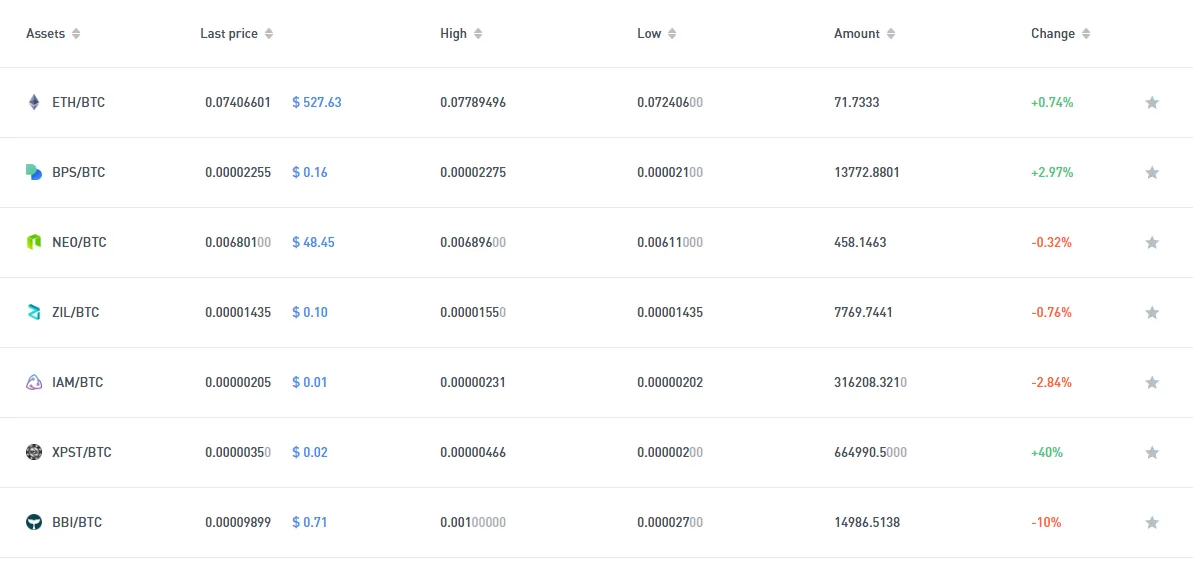Image resolution: width=1193 pixels, height=578 pixels.
Task: Click the BPS coin icon in BPS/BTC row
Action: click(33, 172)
